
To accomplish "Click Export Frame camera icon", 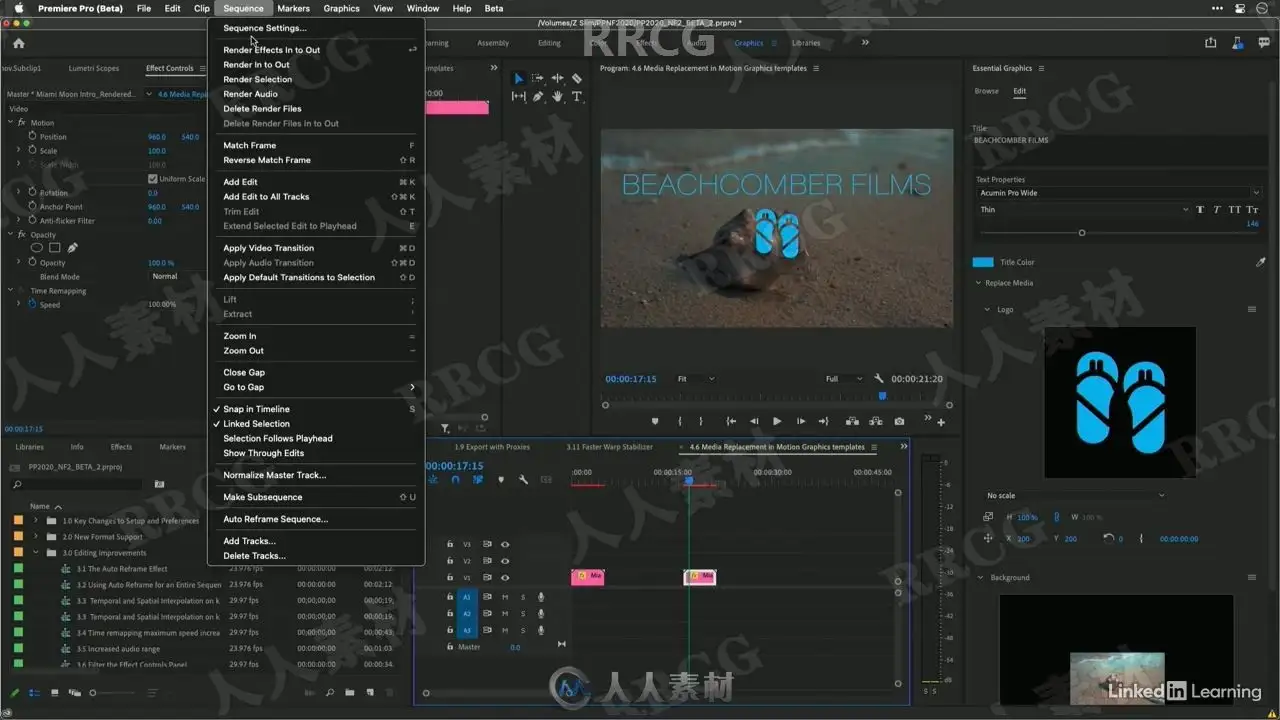I will [900, 421].
